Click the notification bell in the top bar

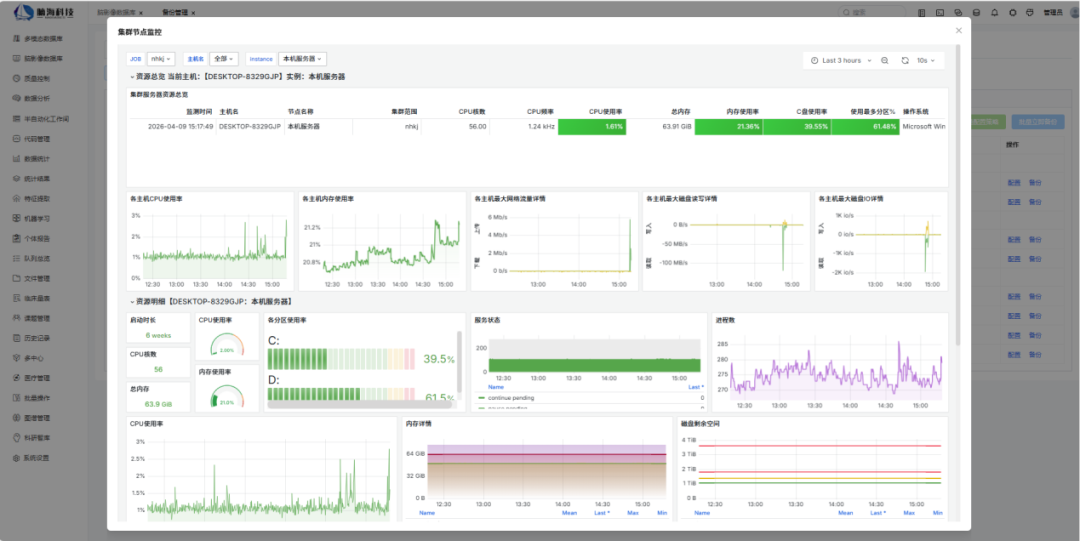point(994,12)
